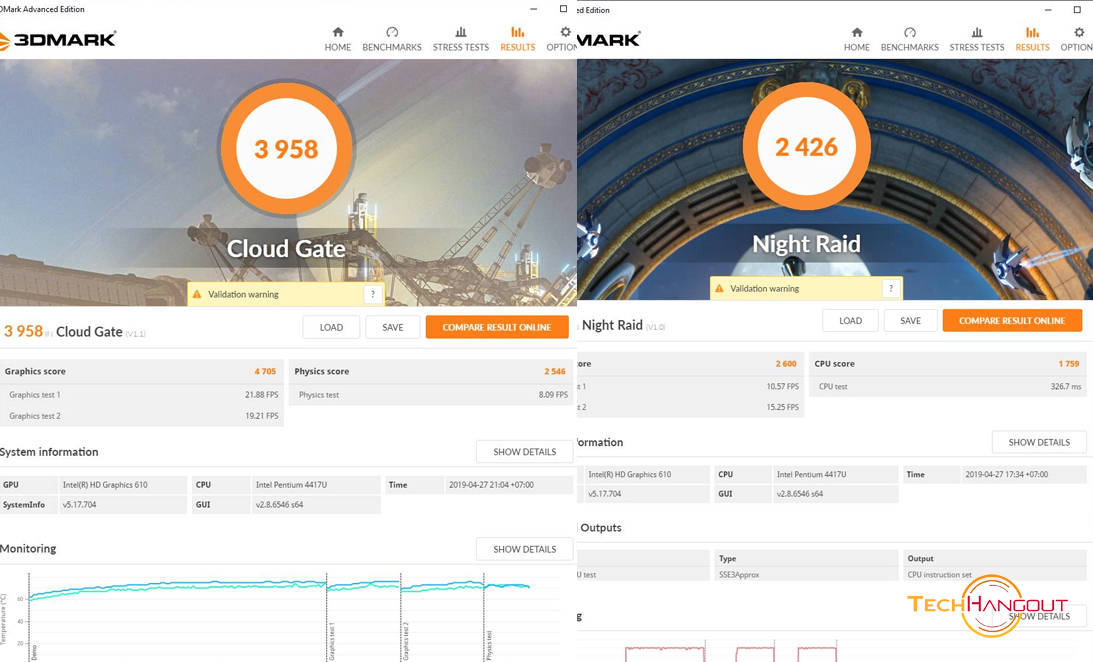Select the 15.25 FPS result in Night Raid
The image size is (1093, 662).
coord(783,407)
